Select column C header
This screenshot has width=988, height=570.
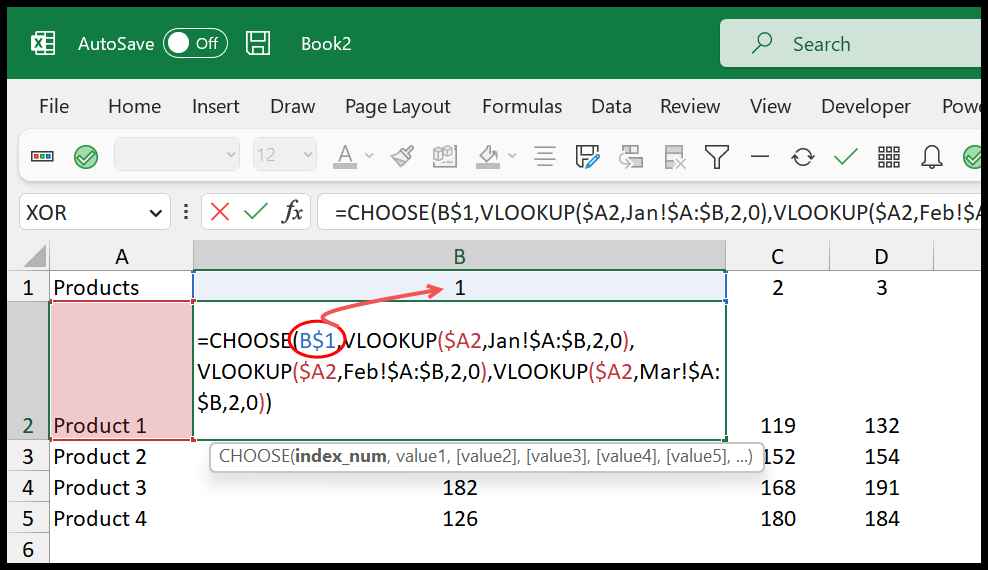[778, 256]
